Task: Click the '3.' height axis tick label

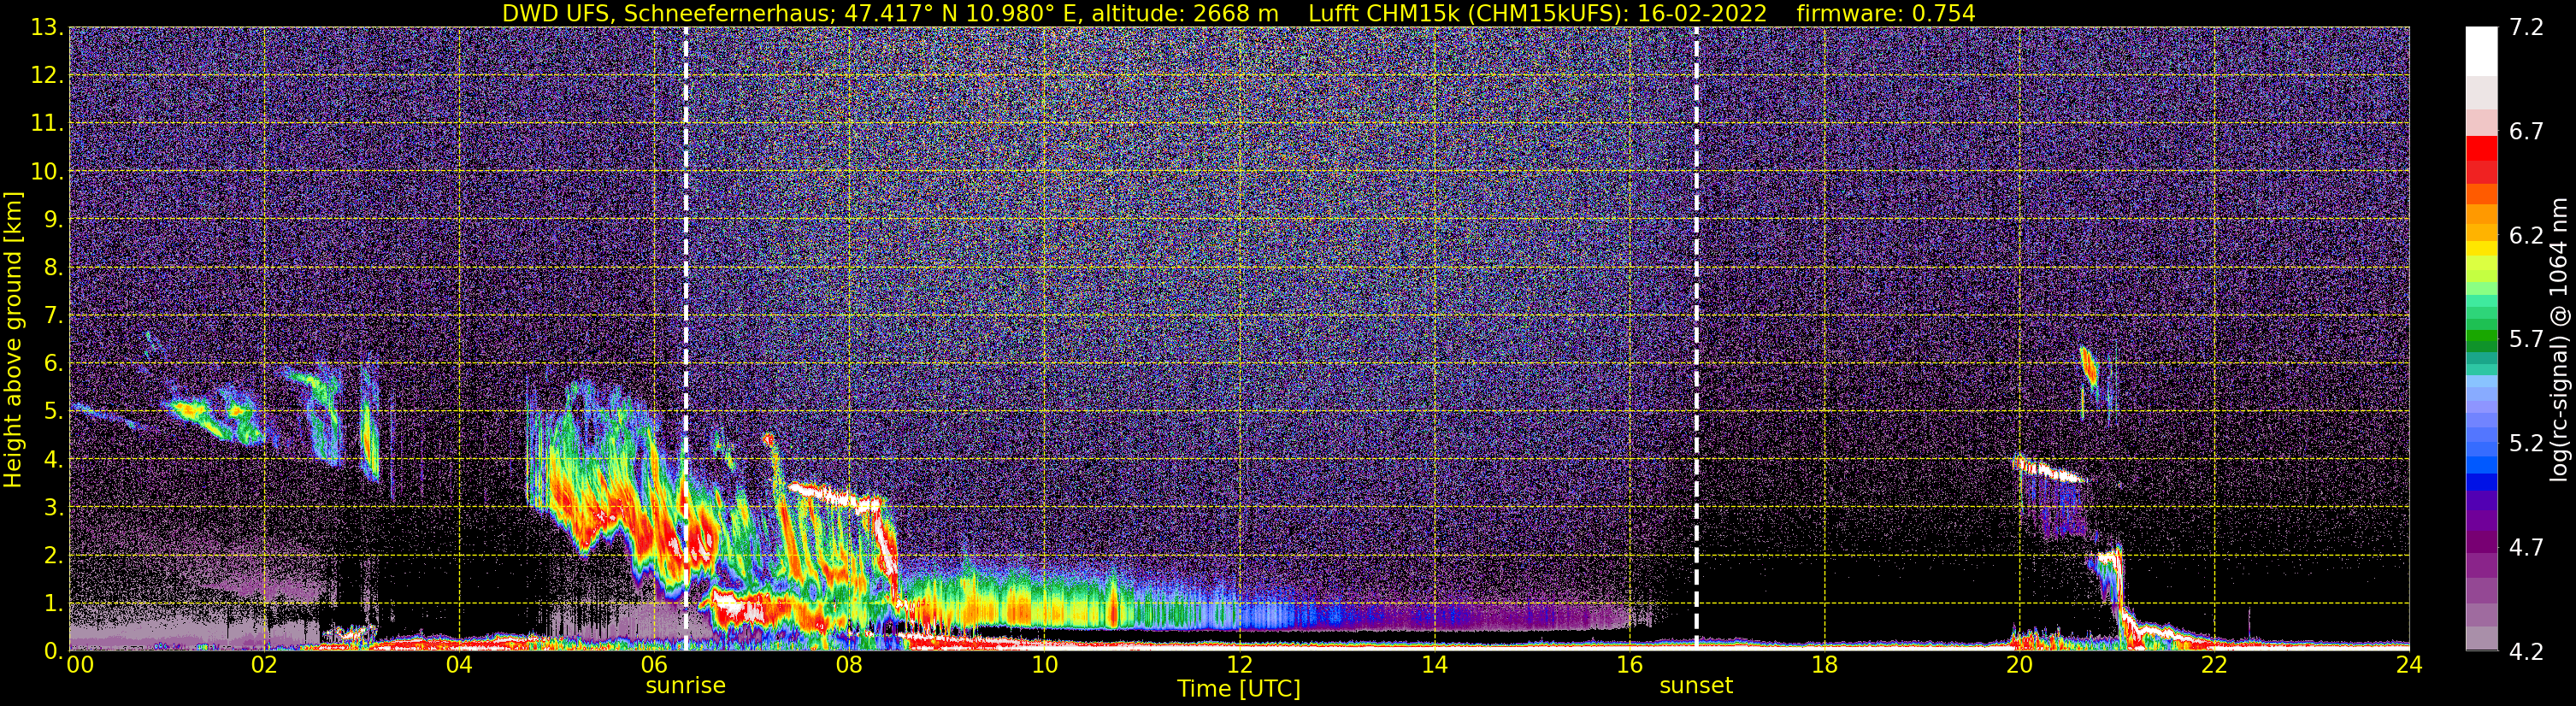Action: coord(54,508)
